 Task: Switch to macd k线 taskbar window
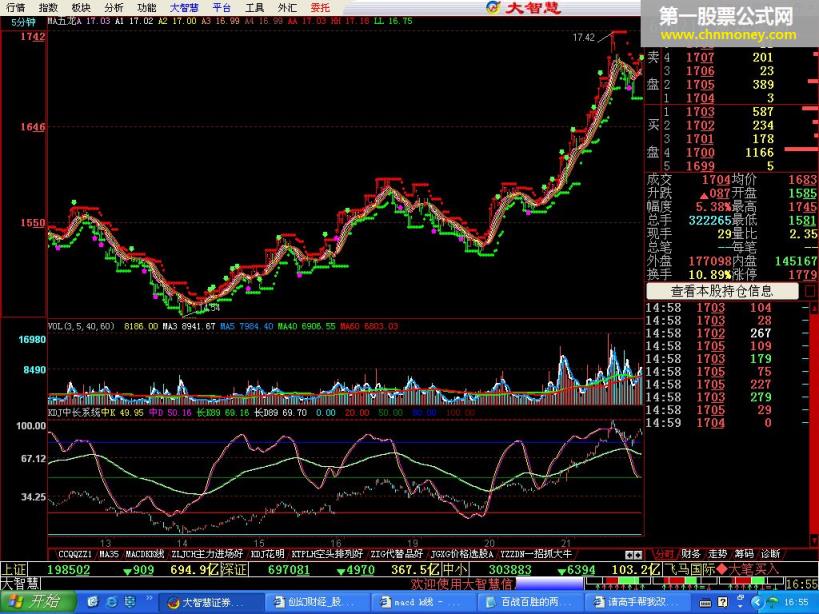coord(424,603)
